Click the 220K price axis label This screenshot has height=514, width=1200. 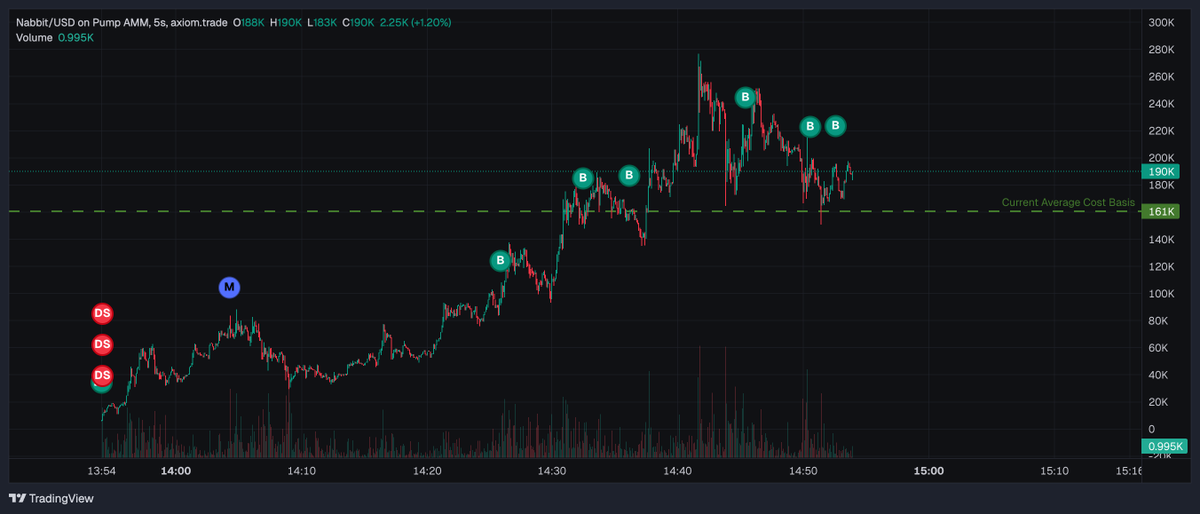tap(1163, 130)
